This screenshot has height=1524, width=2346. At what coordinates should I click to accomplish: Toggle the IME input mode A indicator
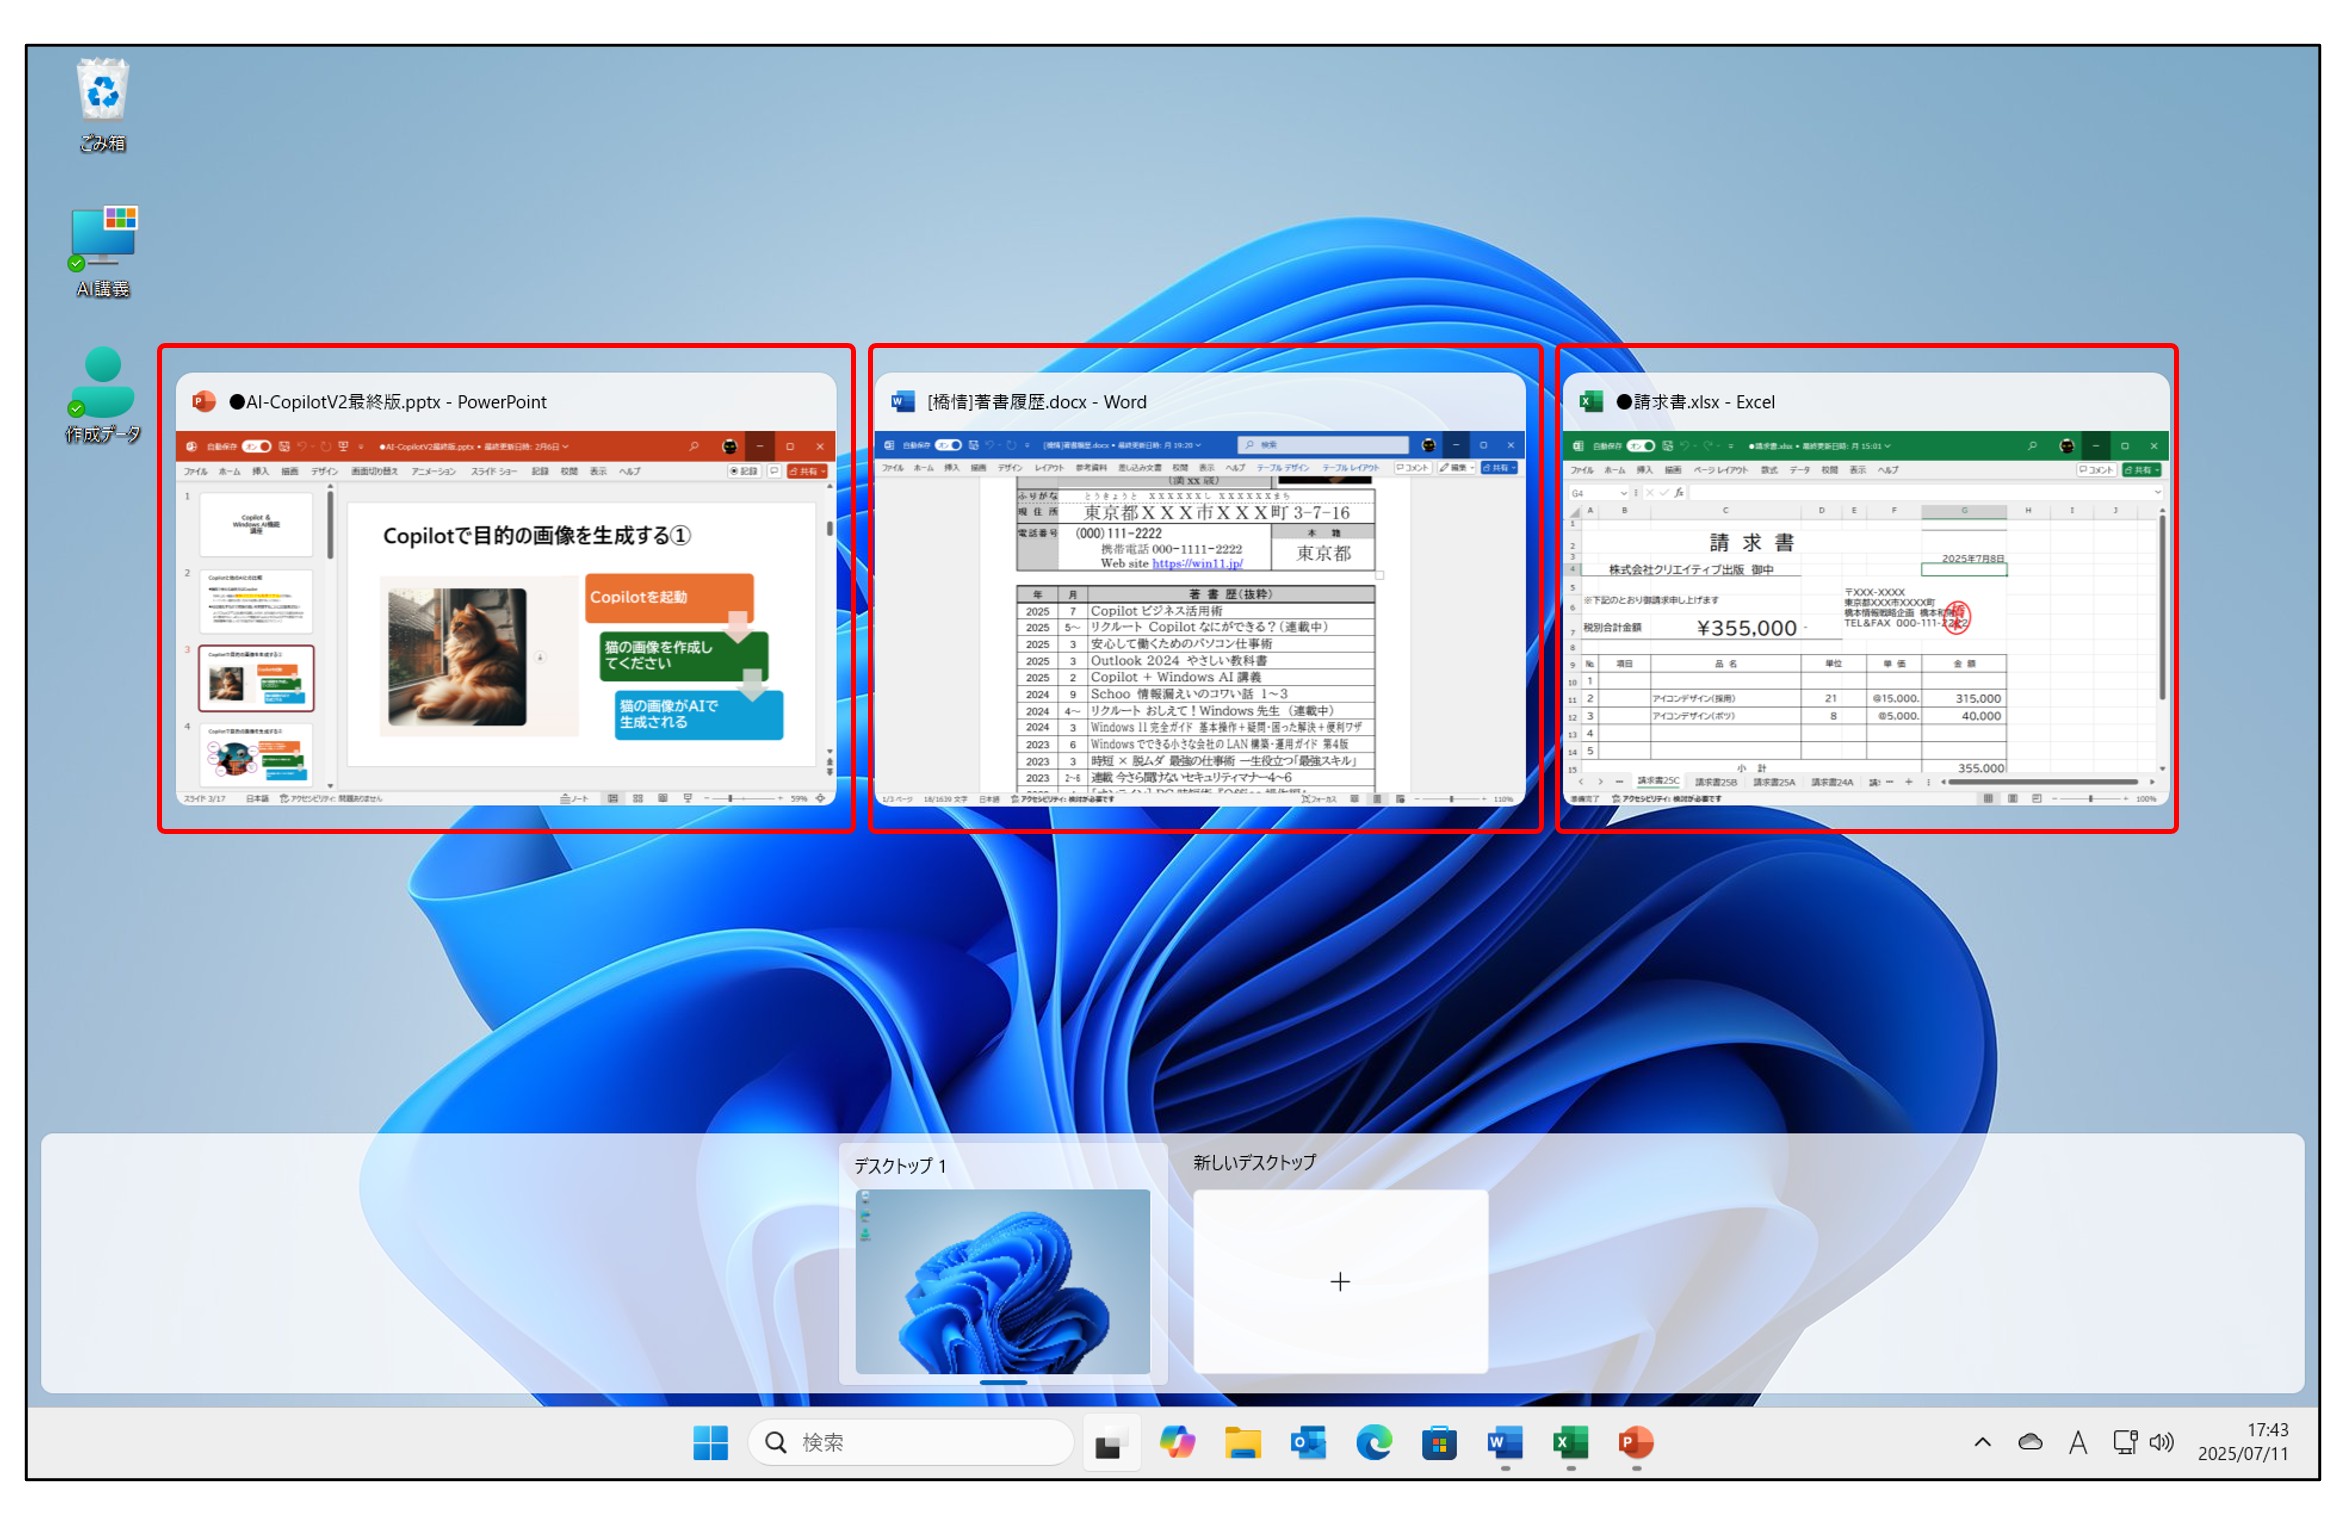click(2078, 1442)
